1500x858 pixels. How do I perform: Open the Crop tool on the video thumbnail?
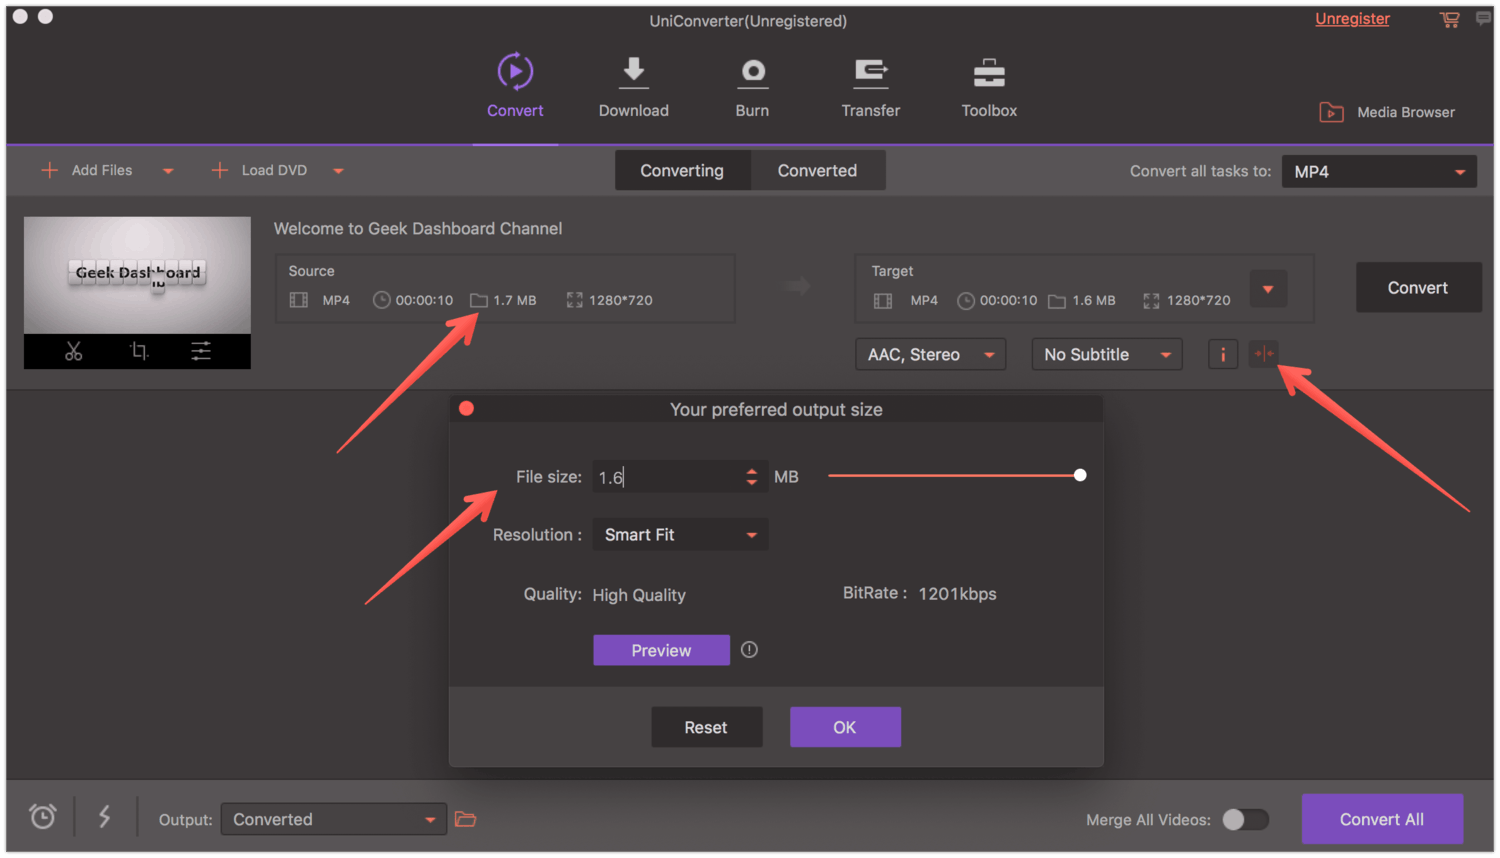pos(137,351)
